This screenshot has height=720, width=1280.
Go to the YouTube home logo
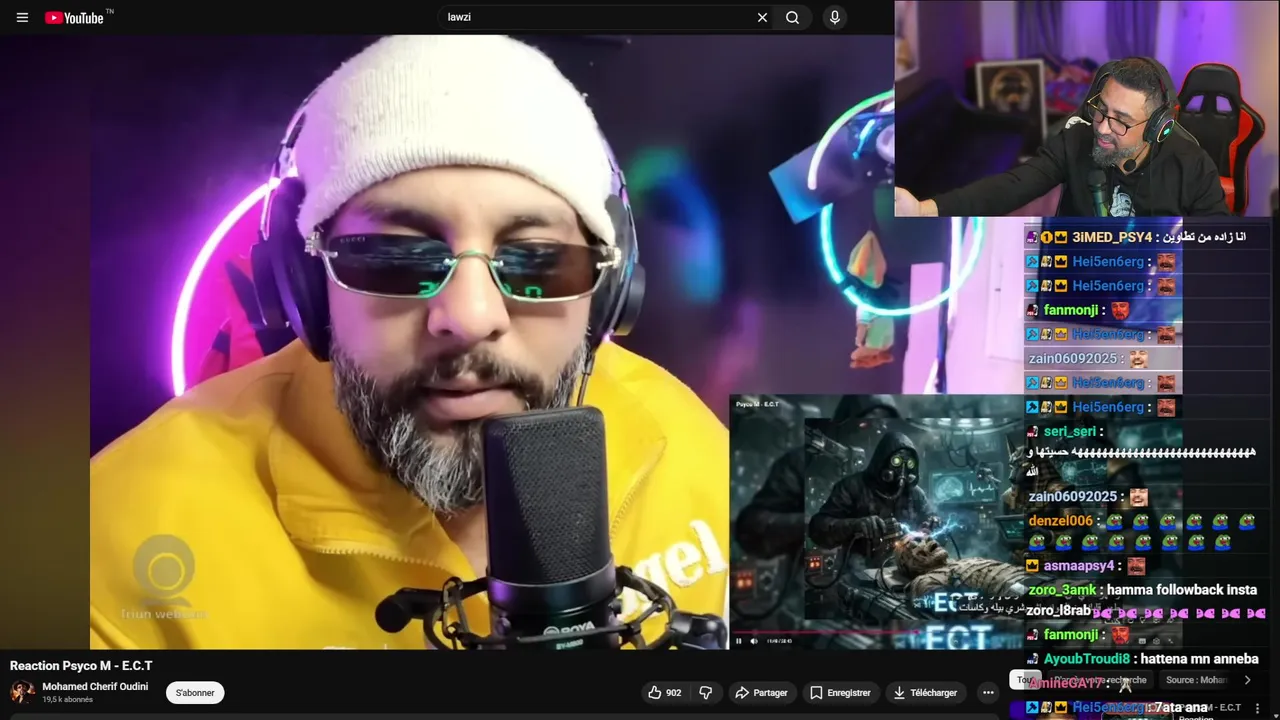tap(77, 17)
